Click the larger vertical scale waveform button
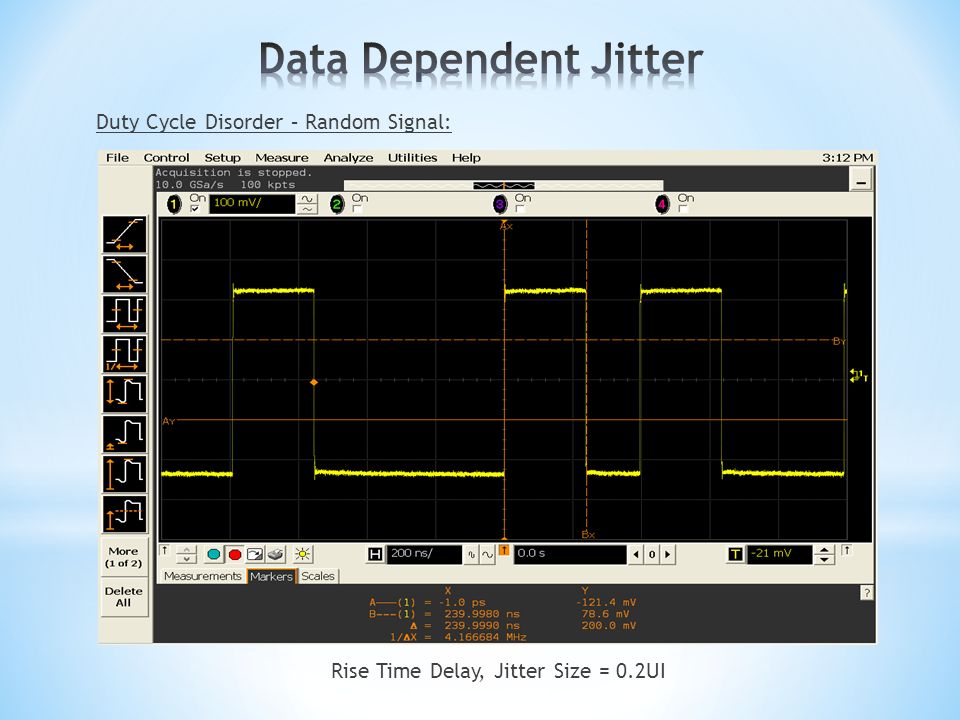960x720 pixels. (307, 199)
